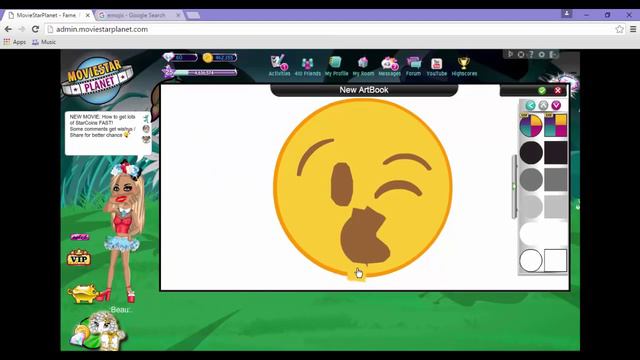Click the palette panel side scrollbar

coord(515,187)
